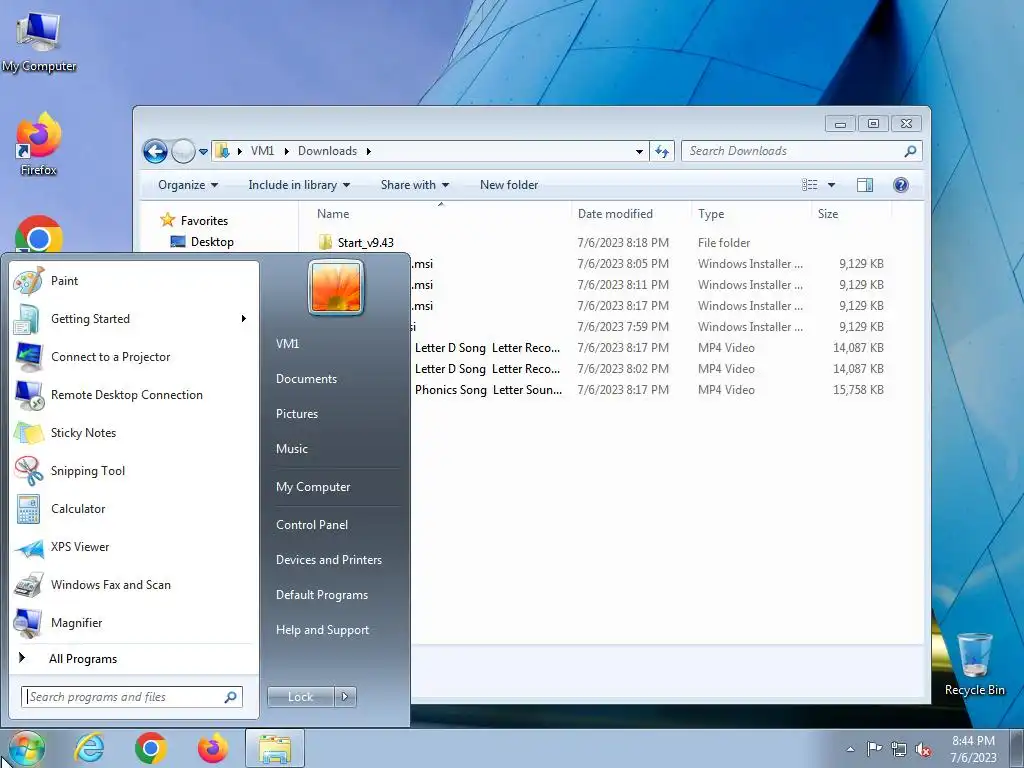Launch Sticky Notes
Image resolution: width=1024 pixels, height=768 pixels.
[x=134, y=432]
